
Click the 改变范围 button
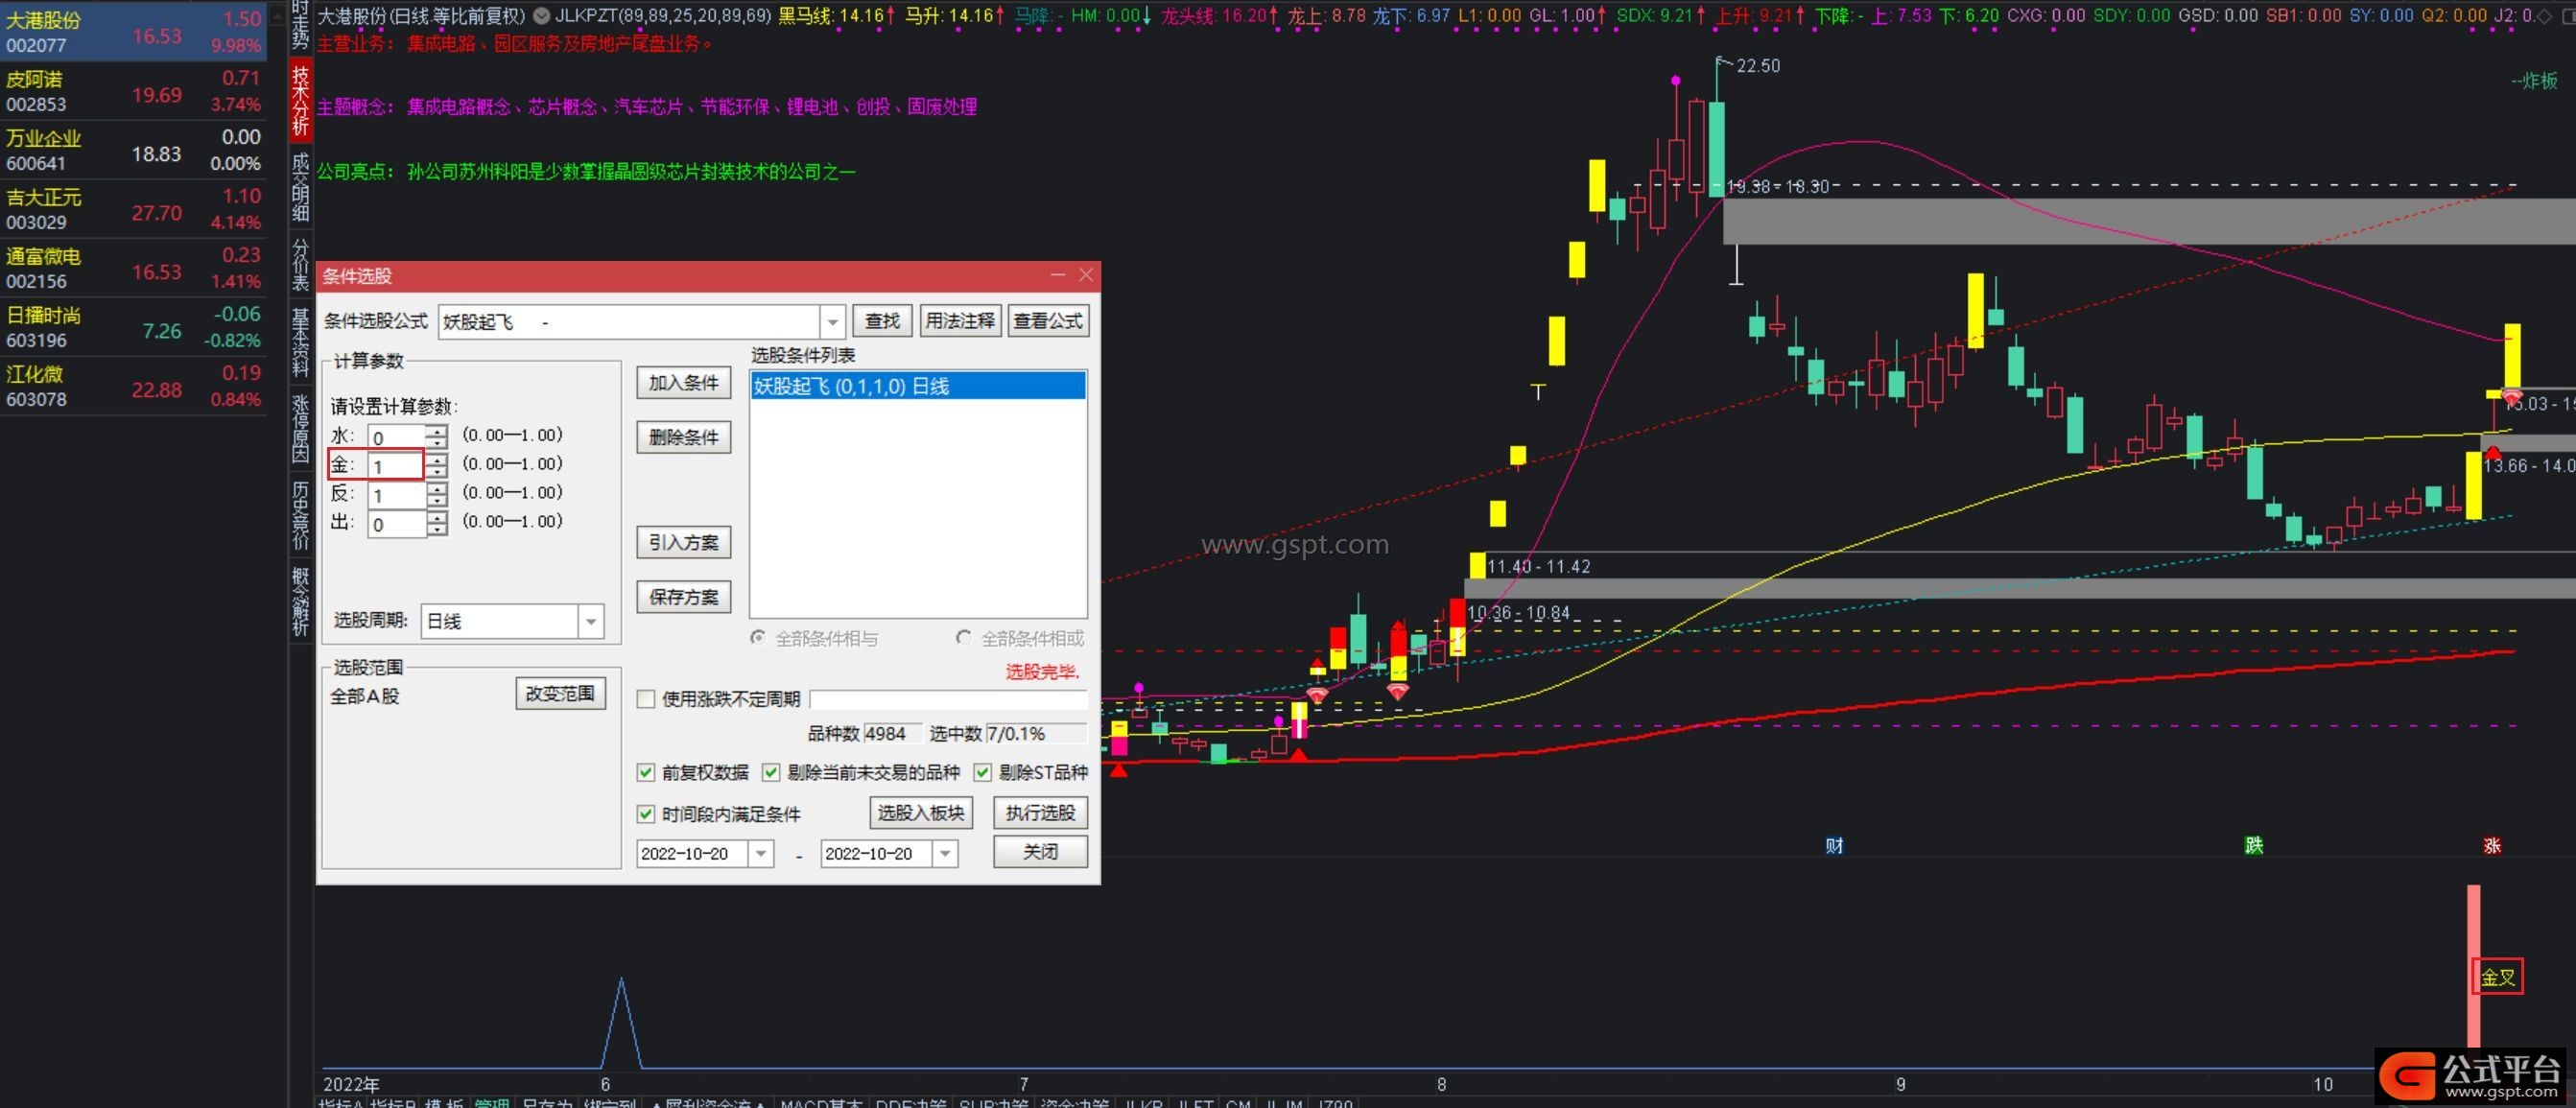[560, 693]
